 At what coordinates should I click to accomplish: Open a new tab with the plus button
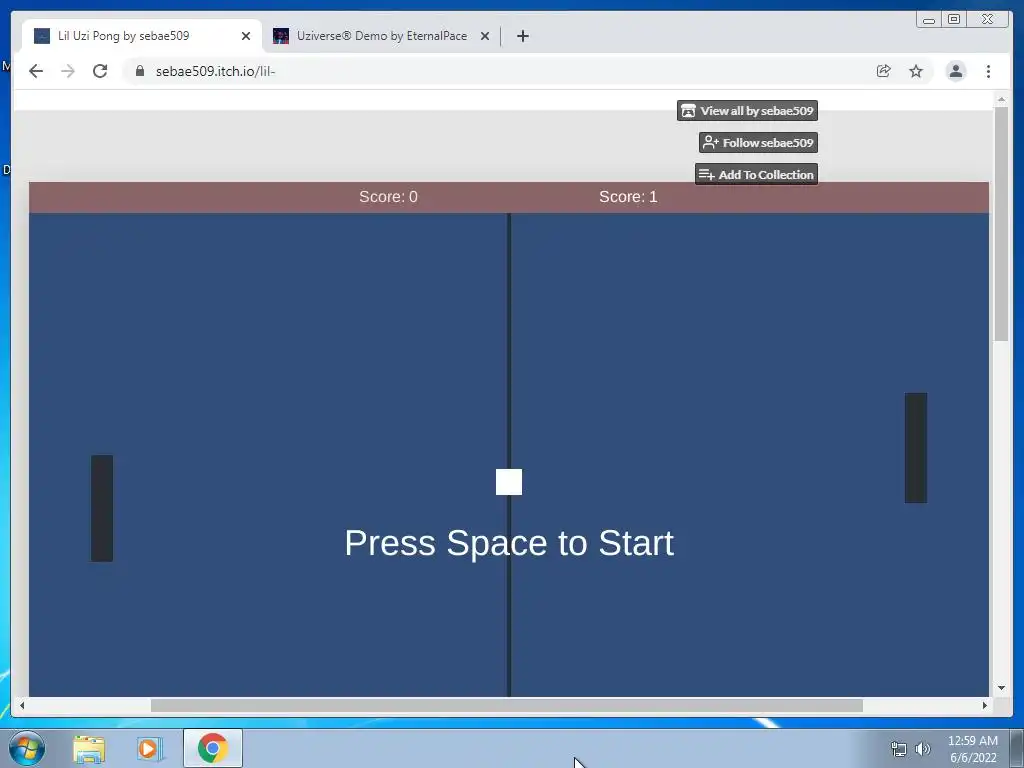(x=522, y=36)
